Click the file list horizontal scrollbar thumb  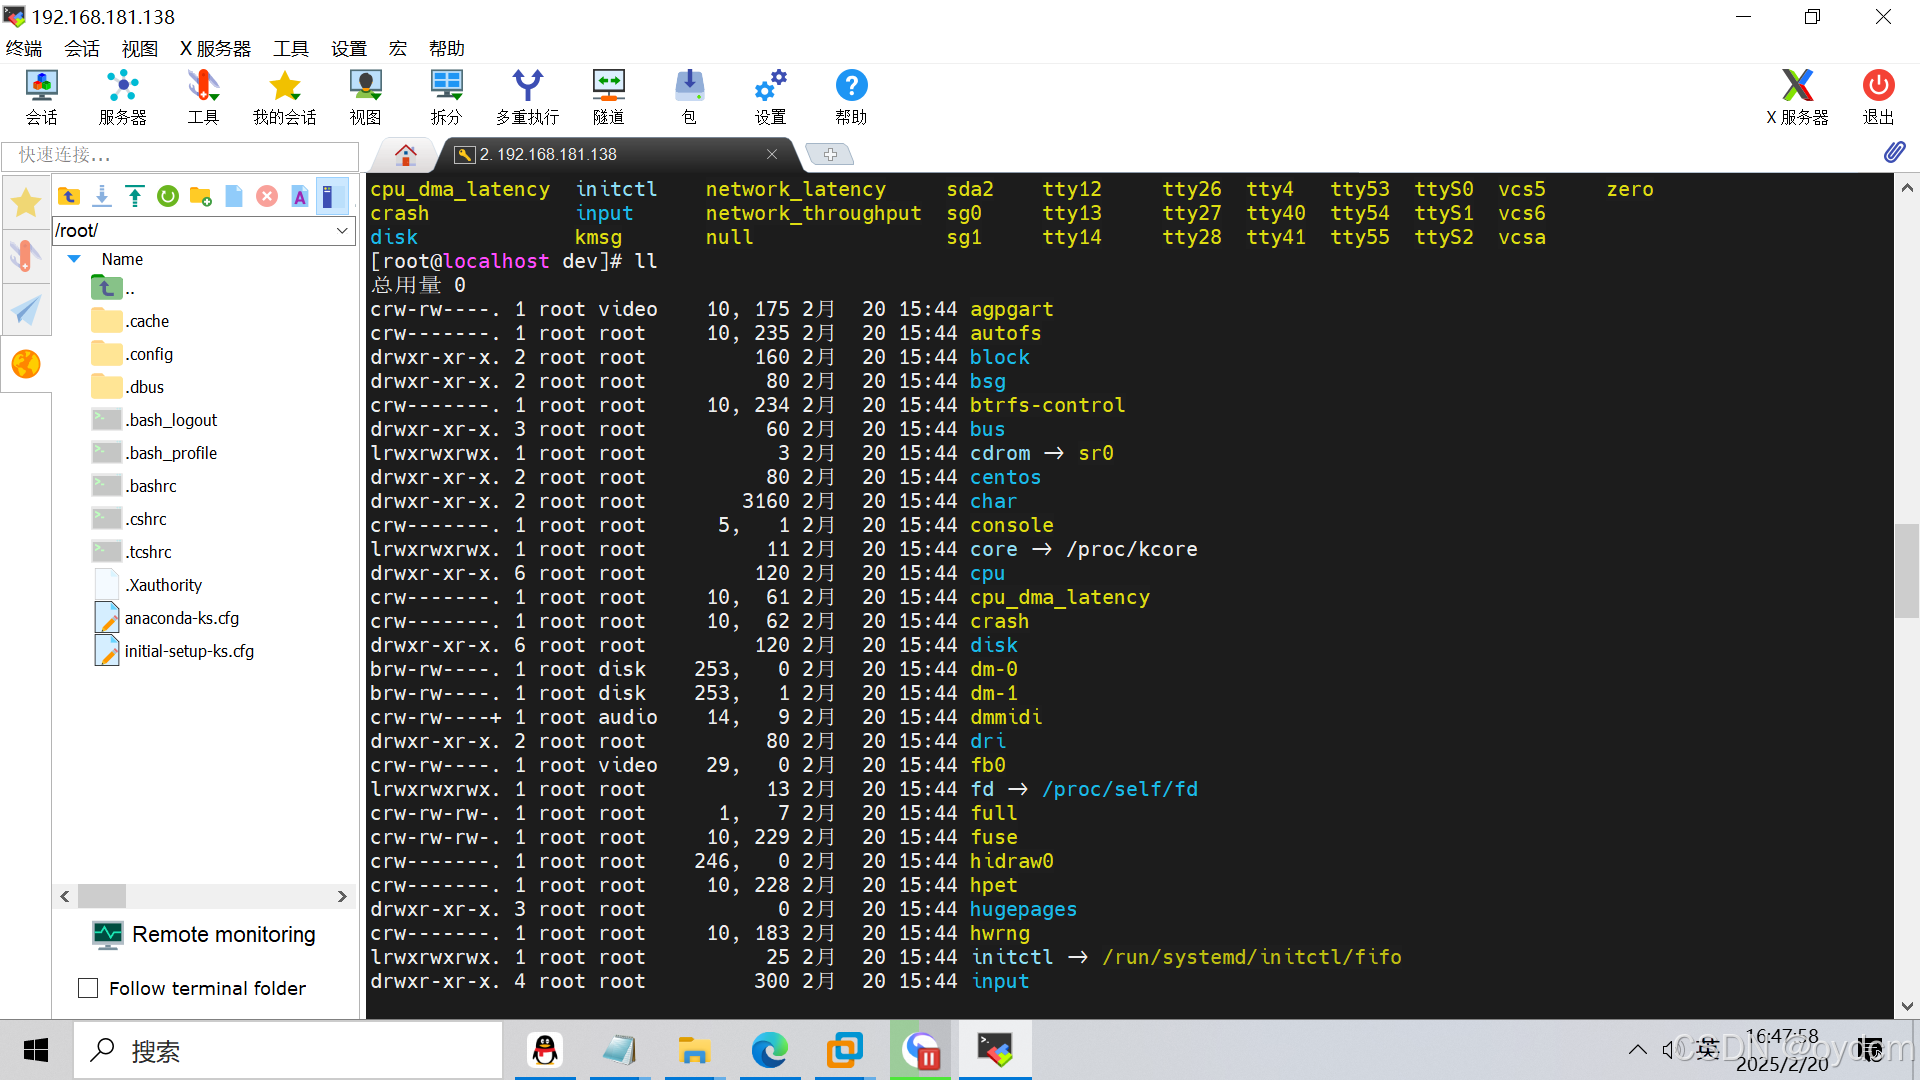pyautogui.click(x=102, y=896)
